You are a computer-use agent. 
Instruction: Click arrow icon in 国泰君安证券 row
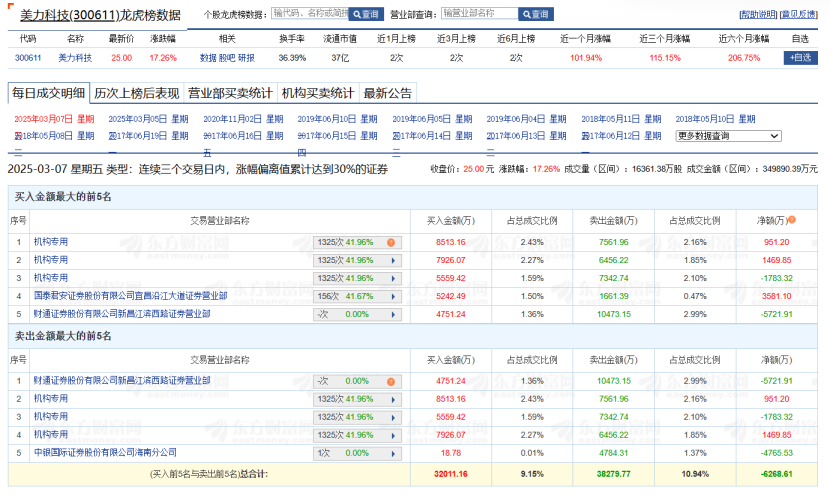coord(391,296)
